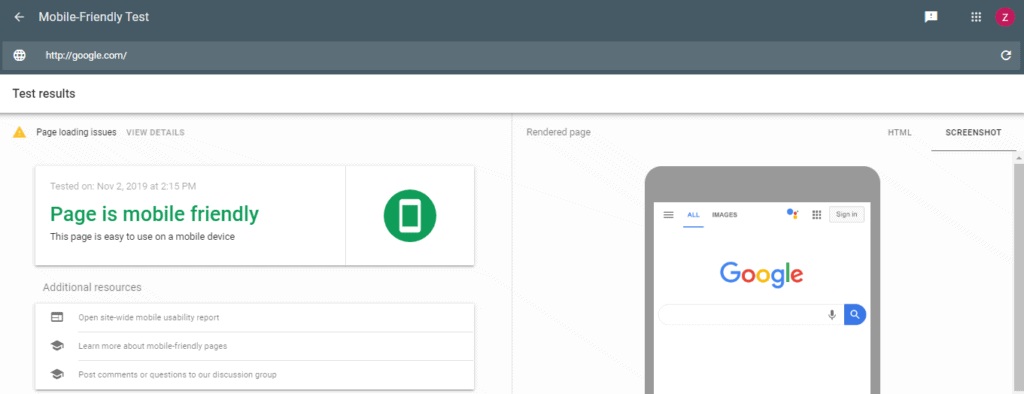Click the 'Page is mobile friendly' heading
Viewport: 1024px width, 394px height.
tap(154, 214)
